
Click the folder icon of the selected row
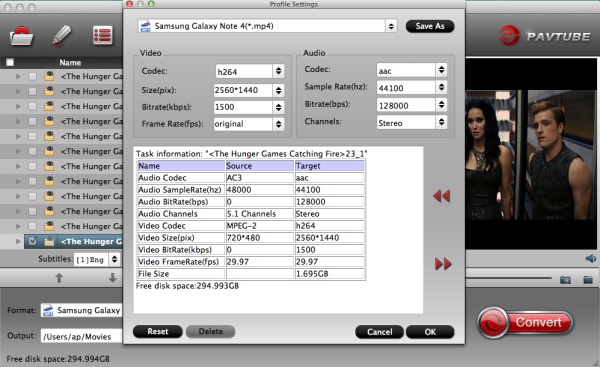point(49,241)
